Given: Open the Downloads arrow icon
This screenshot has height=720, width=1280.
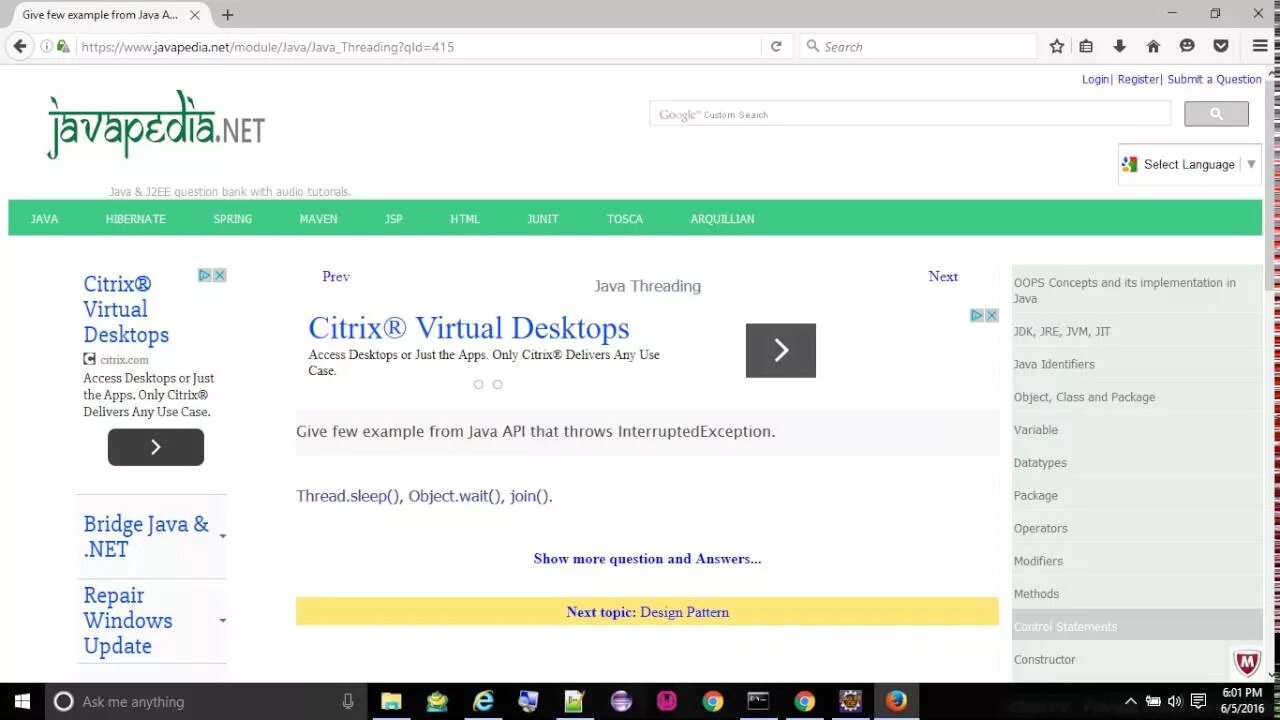Looking at the screenshot, I should click(1120, 46).
